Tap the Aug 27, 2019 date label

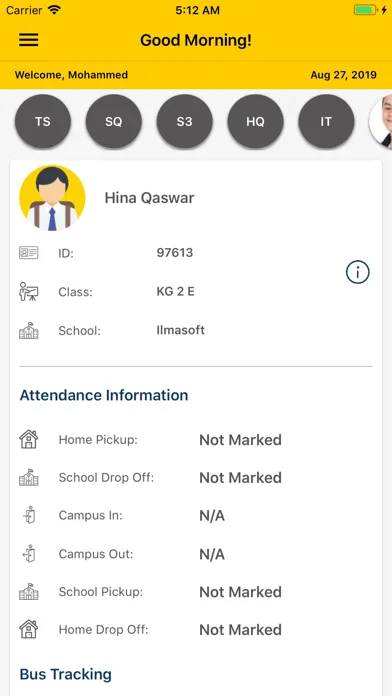[x=343, y=75]
